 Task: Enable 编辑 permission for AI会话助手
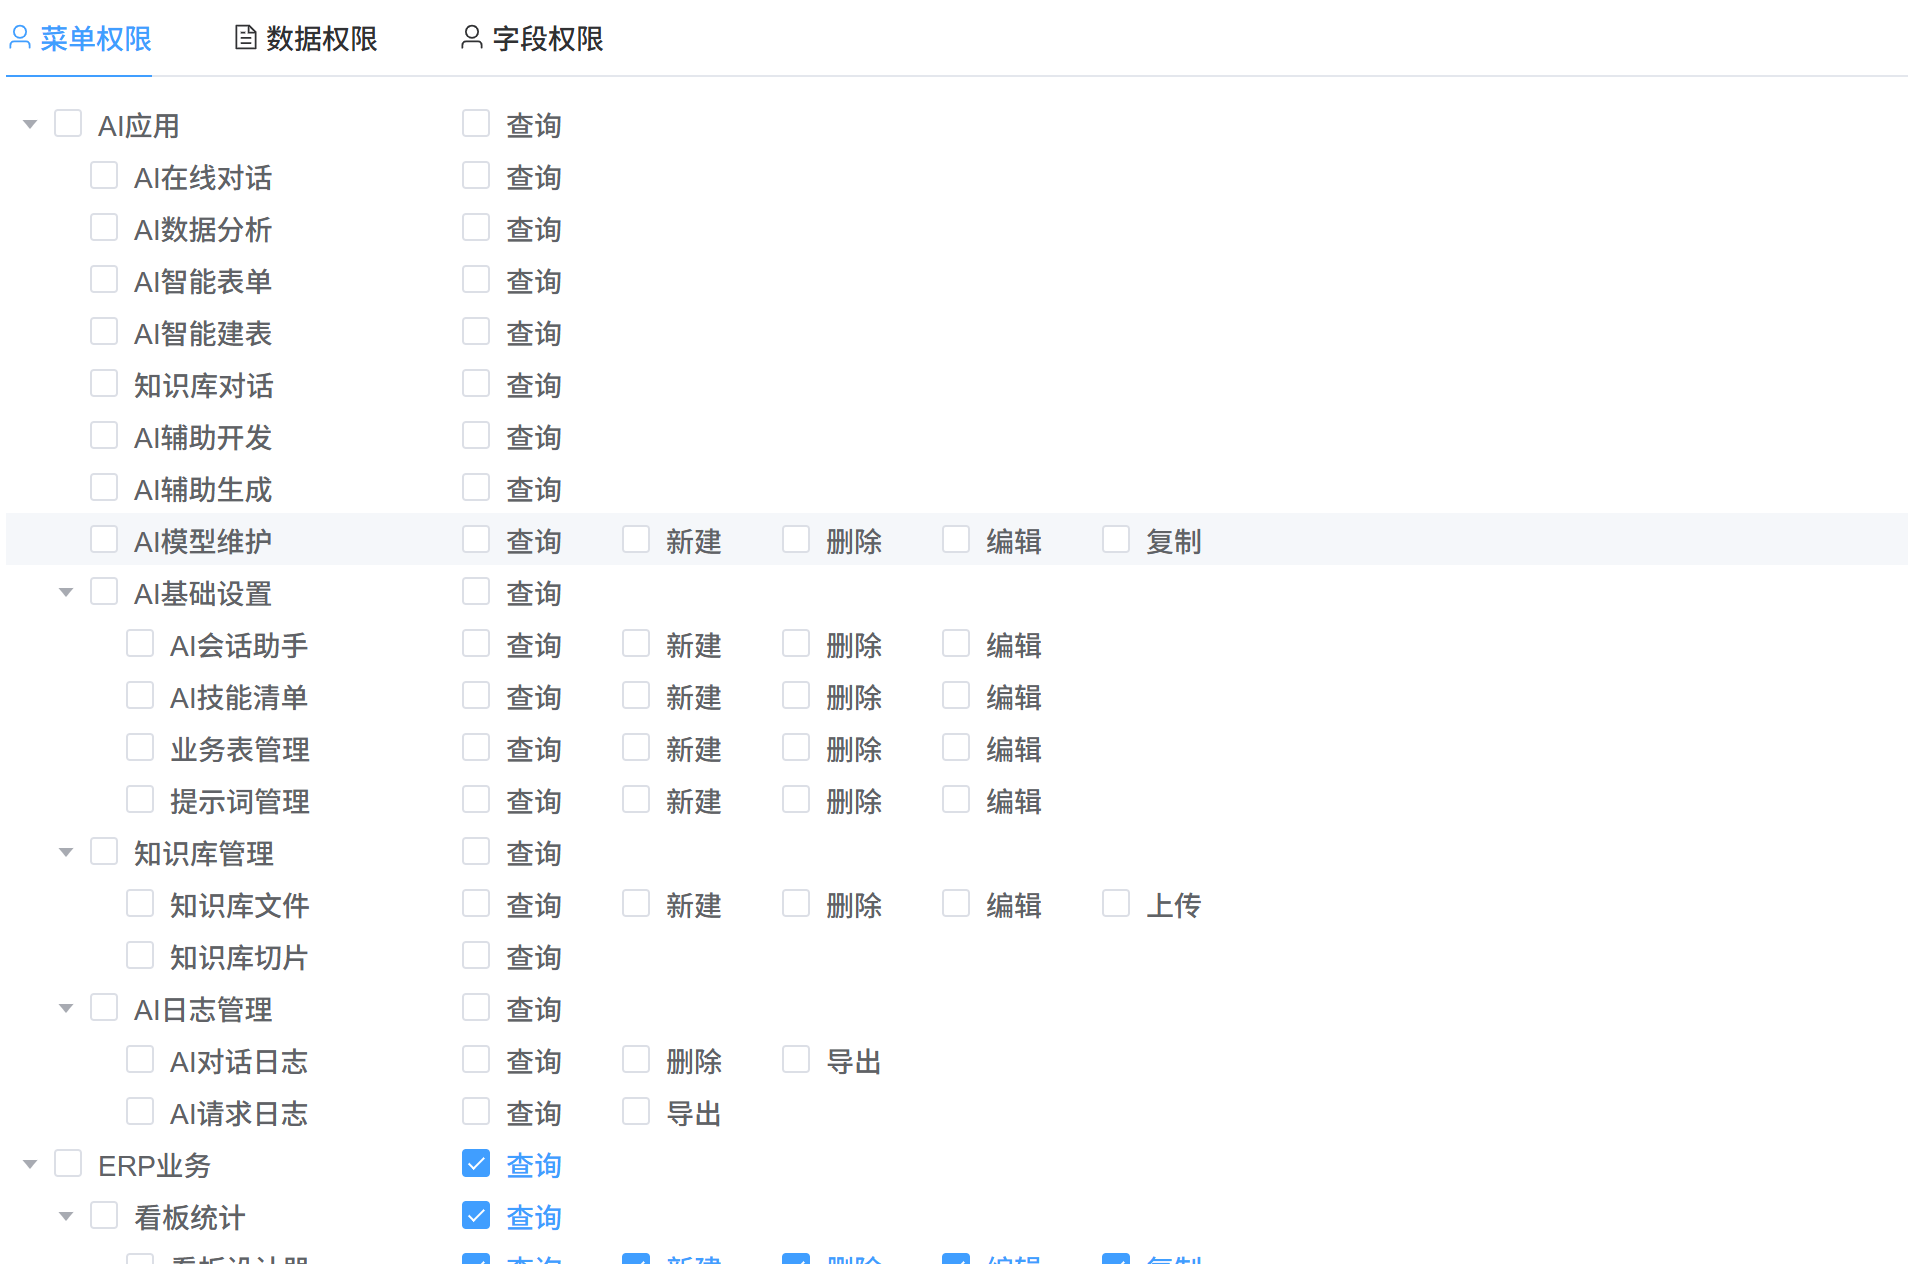pyautogui.click(x=956, y=644)
